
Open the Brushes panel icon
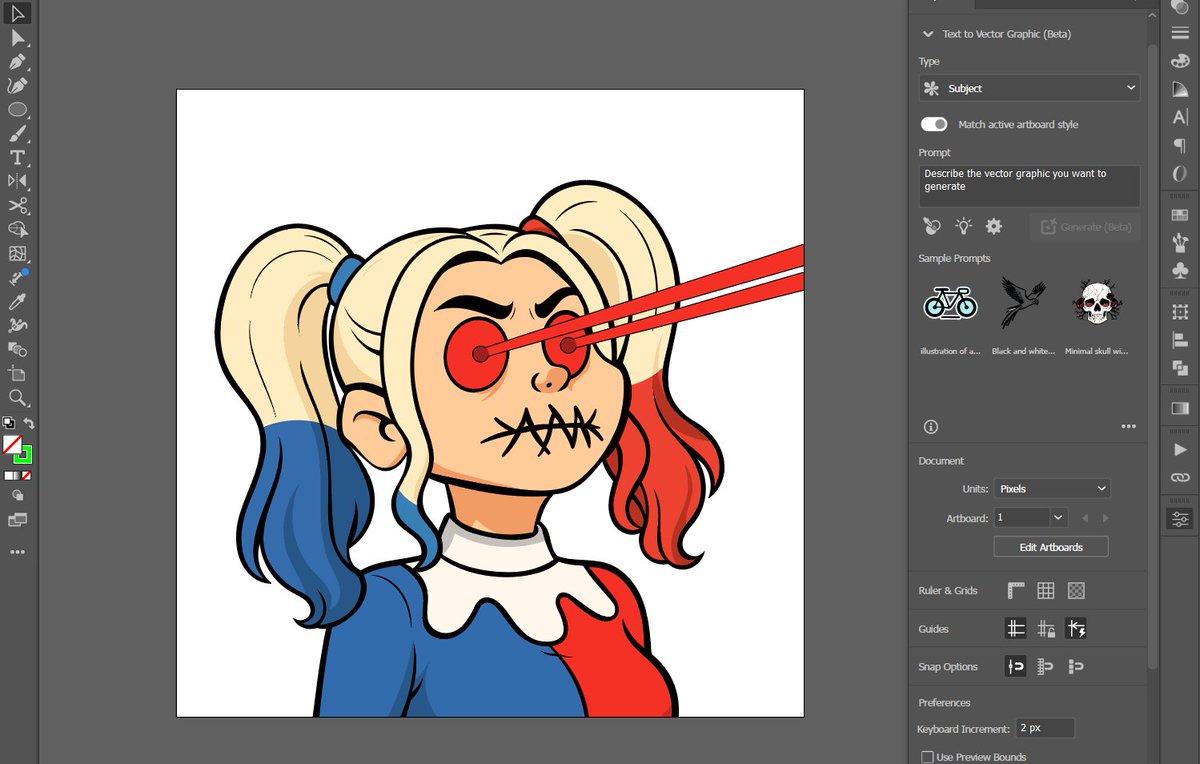(1180, 242)
